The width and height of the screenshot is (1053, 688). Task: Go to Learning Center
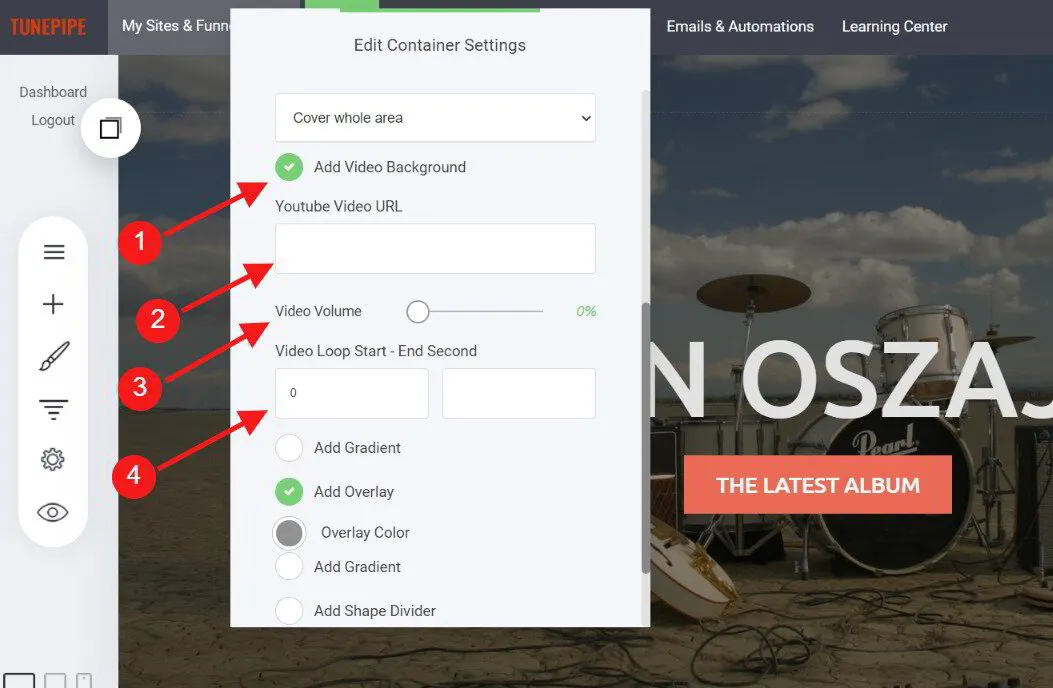895,27
